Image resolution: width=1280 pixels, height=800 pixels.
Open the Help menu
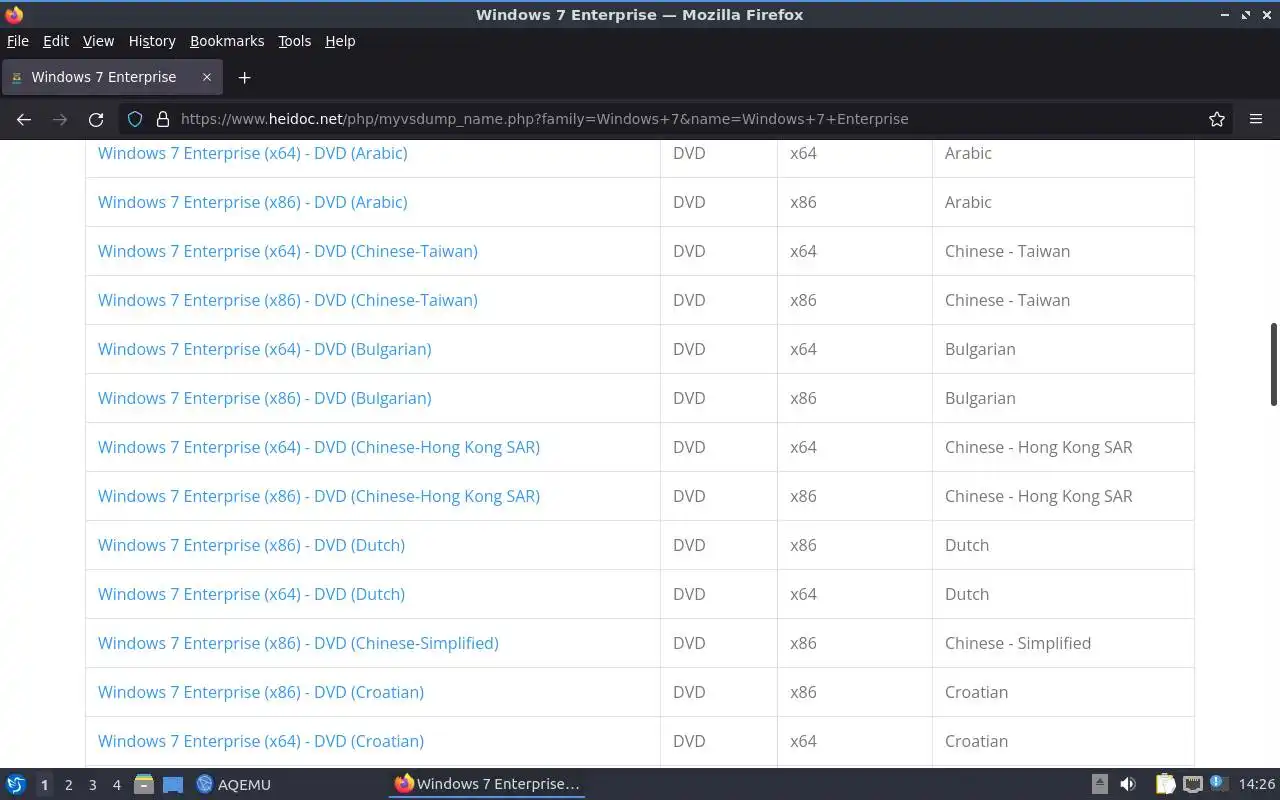tap(340, 41)
